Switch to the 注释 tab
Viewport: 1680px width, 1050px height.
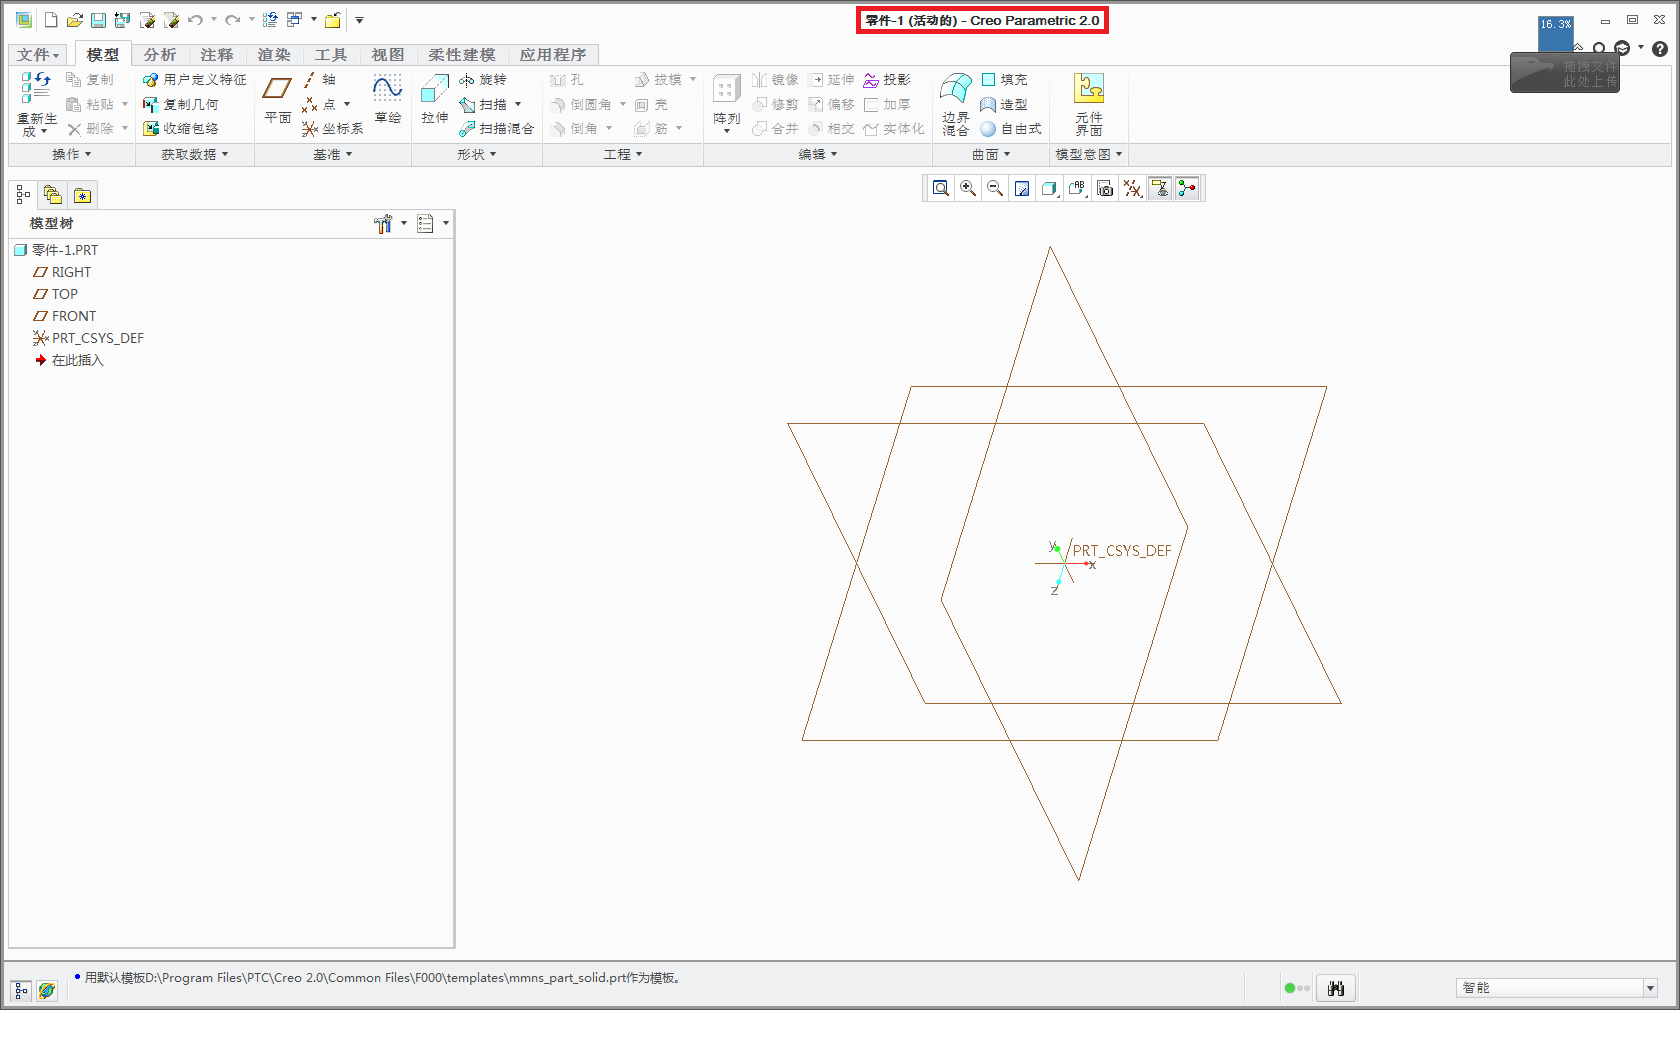pos(217,55)
